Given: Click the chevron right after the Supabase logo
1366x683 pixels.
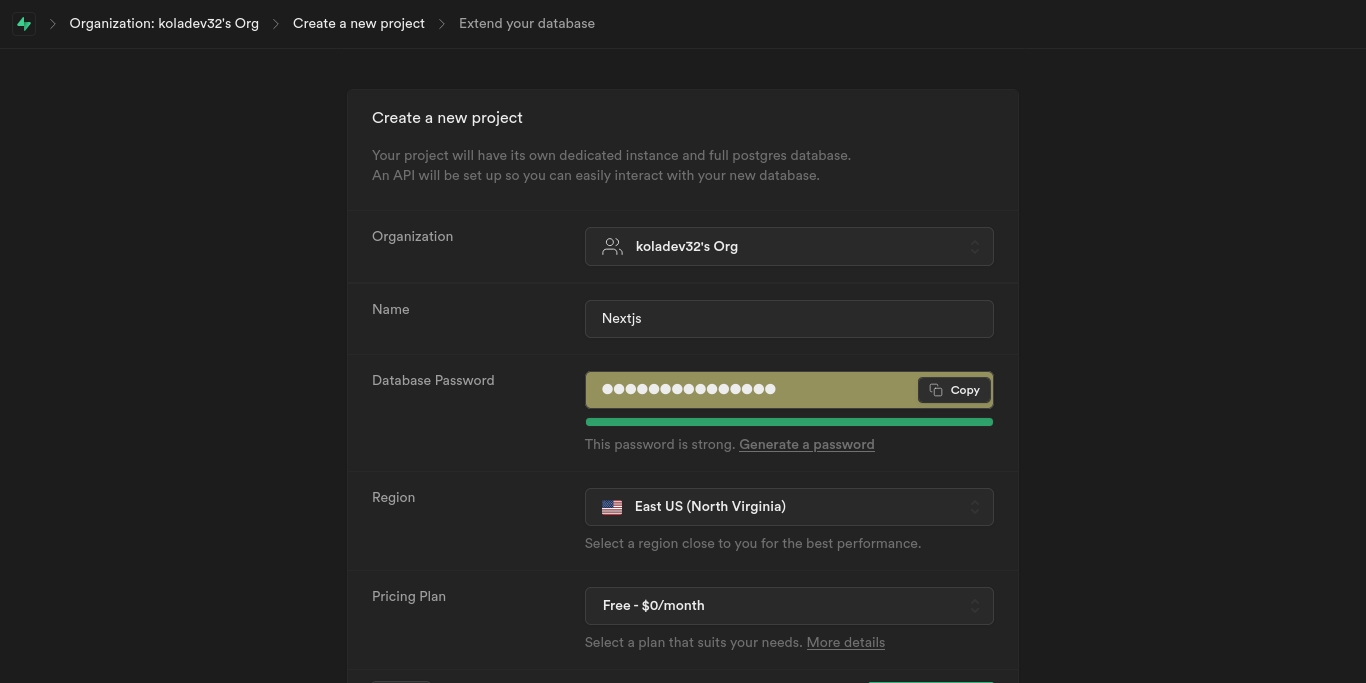Looking at the screenshot, I should [x=52, y=24].
